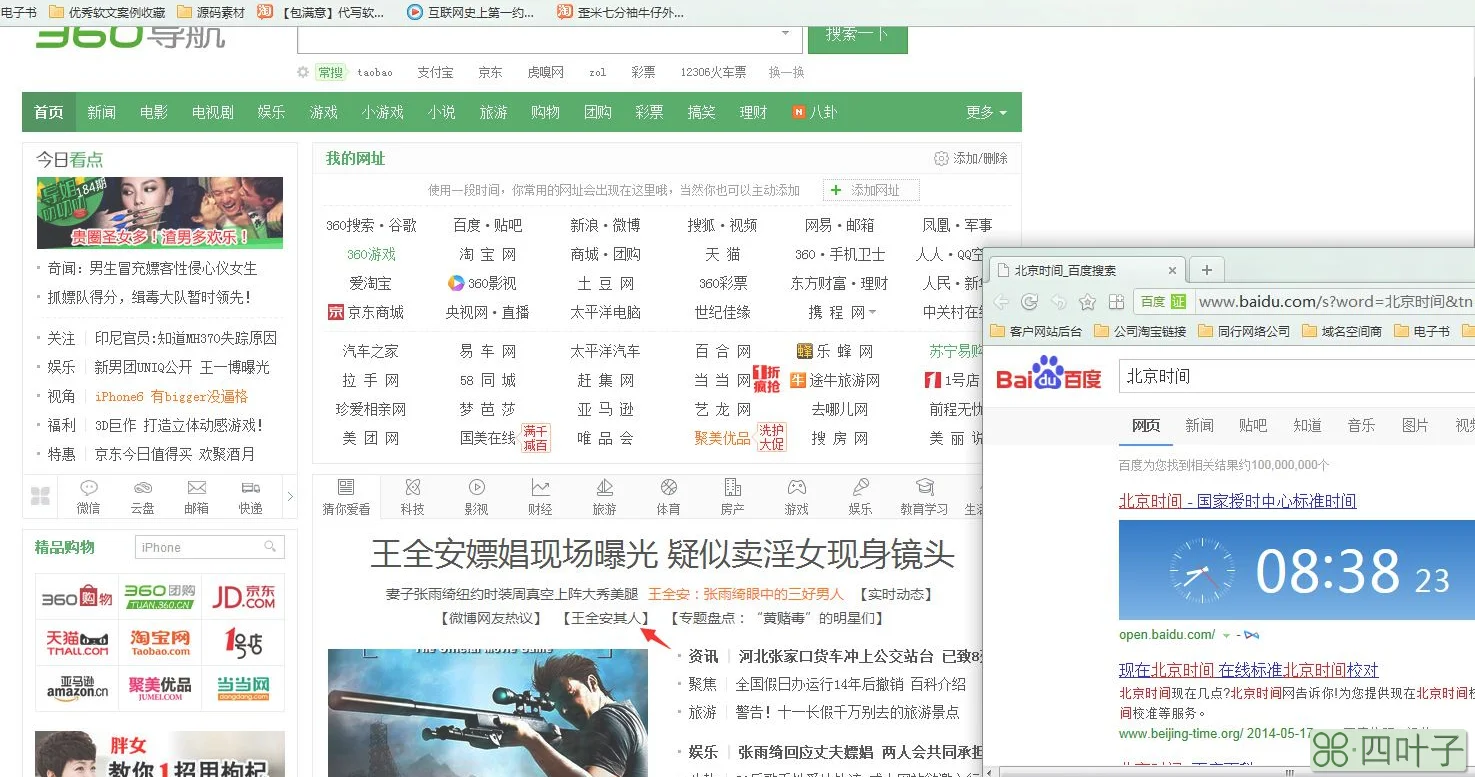Open the 客户网站后台 bookmark folder
1475x777 pixels.
pyautogui.click(x=1036, y=331)
